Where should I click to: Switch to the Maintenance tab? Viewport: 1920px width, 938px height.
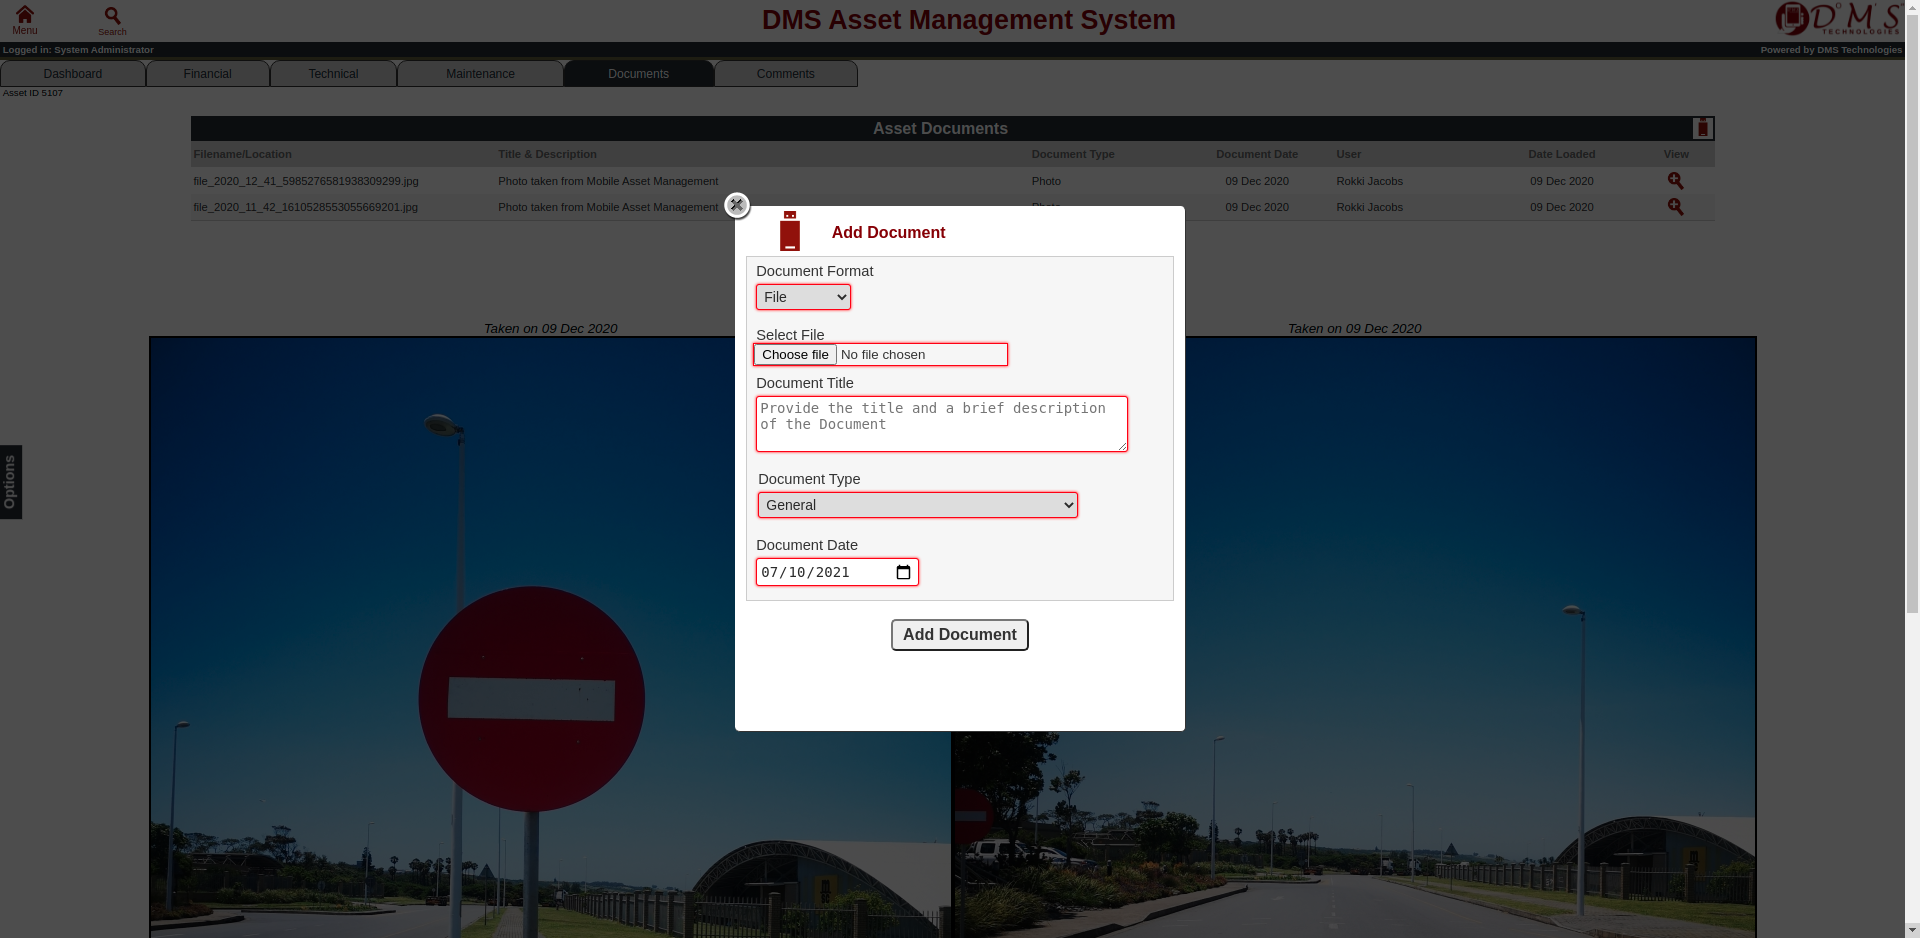pos(480,74)
